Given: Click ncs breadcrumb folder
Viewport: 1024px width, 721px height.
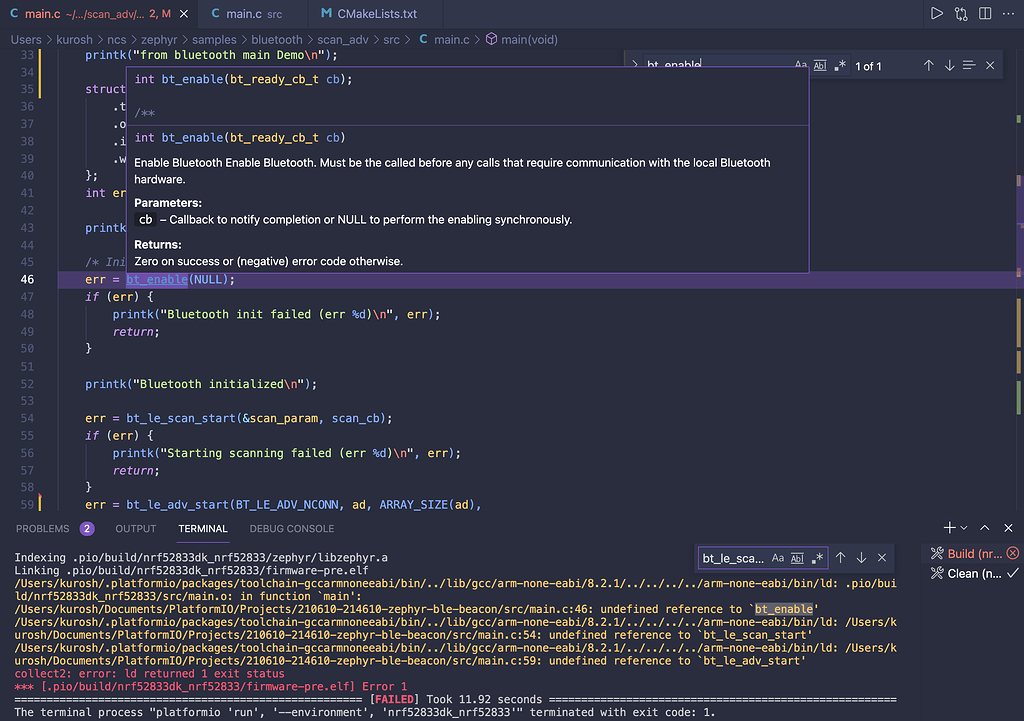Looking at the screenshot, I should point(117,40).
